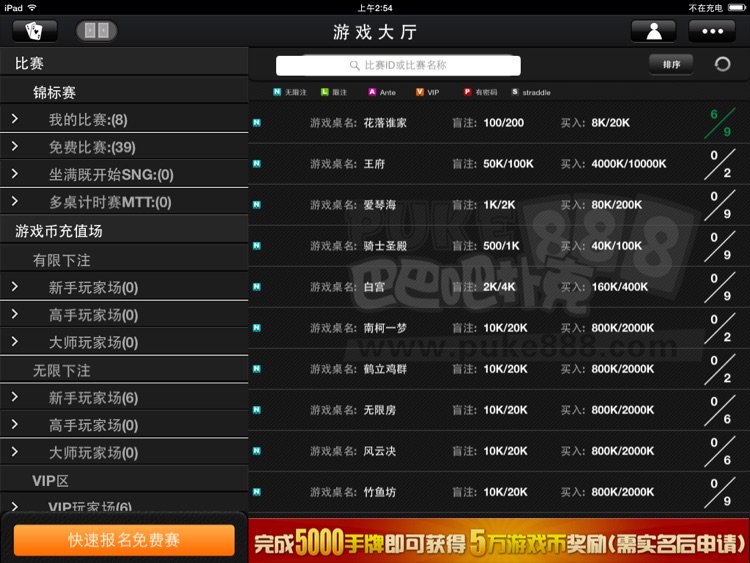The height and width of the screenshot is (563, 750).
Task: Click blinds value 500/1K
Action: click(501, 246)
